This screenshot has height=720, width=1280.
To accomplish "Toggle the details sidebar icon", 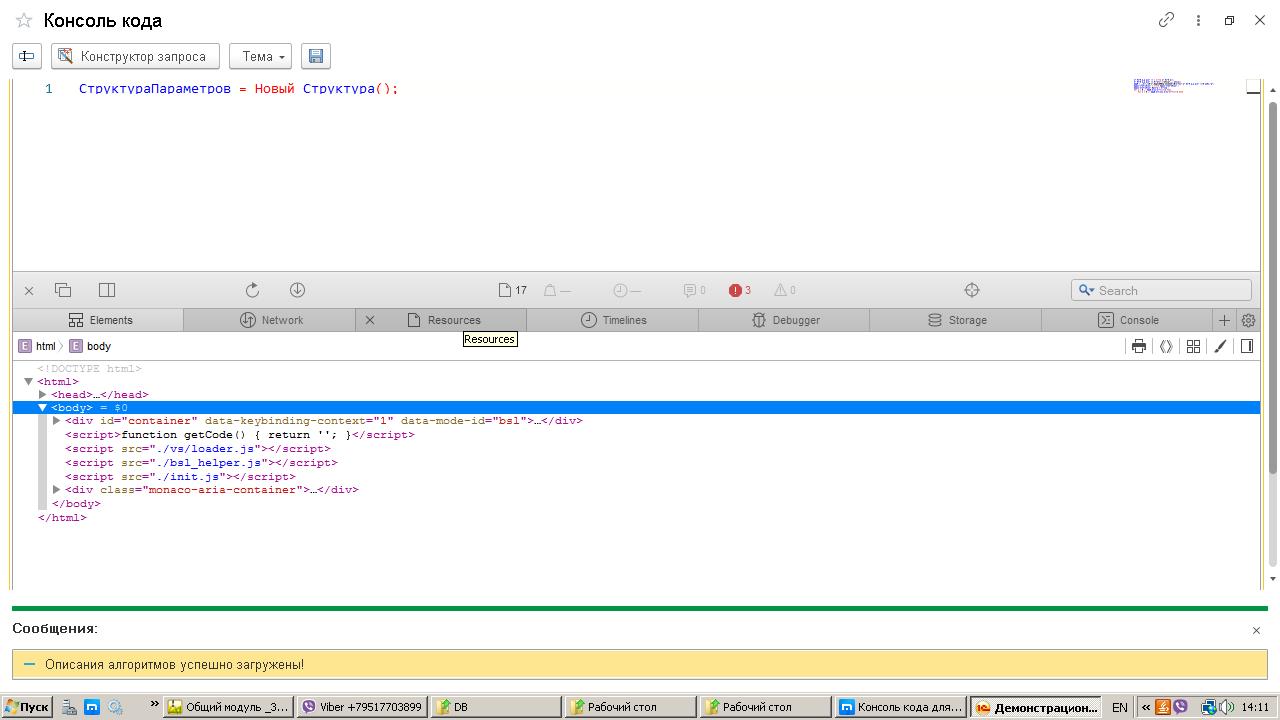I will pyautogui.click(x=1247, y=346).
